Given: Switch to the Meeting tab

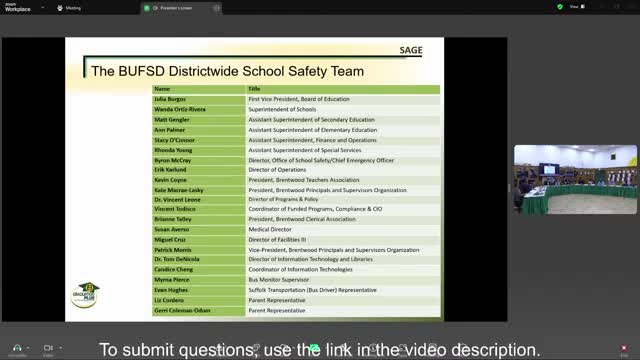Looking at the screenshot, I should coord(69,8).
